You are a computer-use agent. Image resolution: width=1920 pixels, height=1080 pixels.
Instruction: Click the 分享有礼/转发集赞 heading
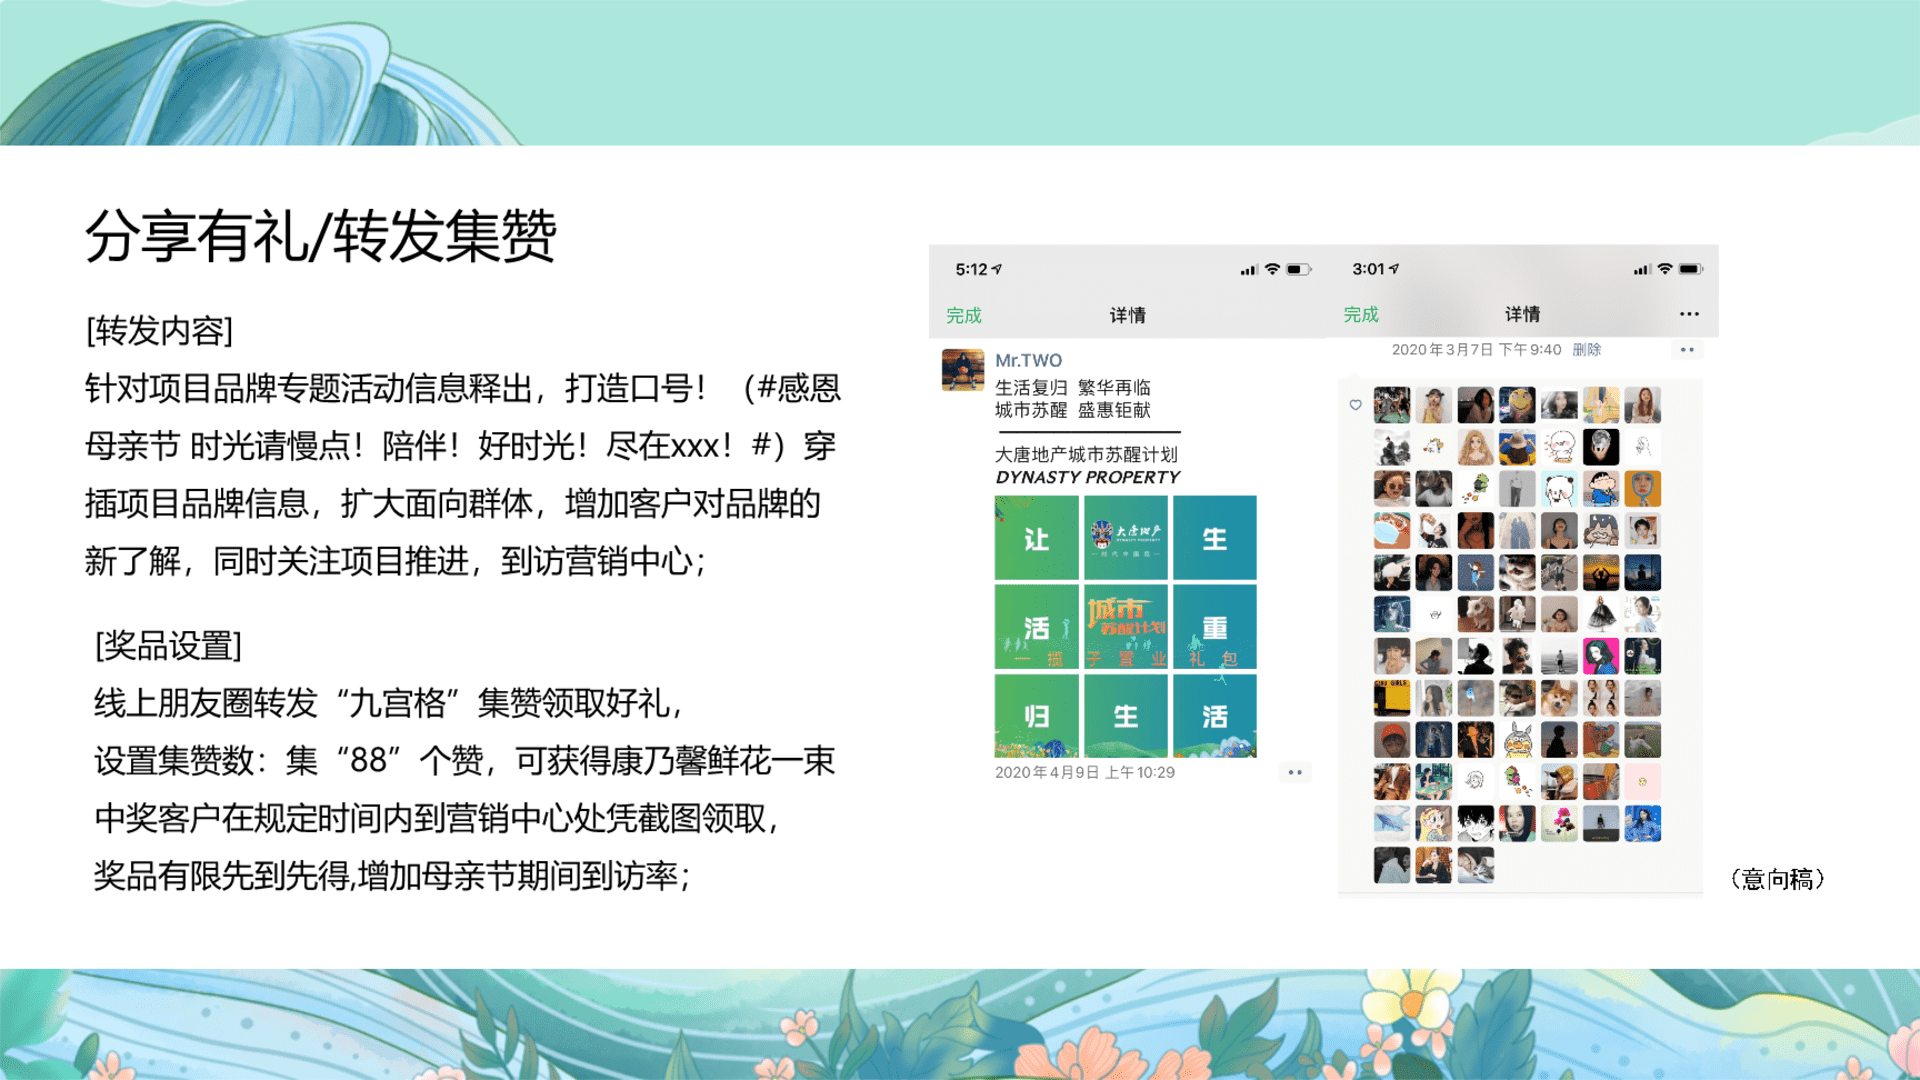coord(321,237)
